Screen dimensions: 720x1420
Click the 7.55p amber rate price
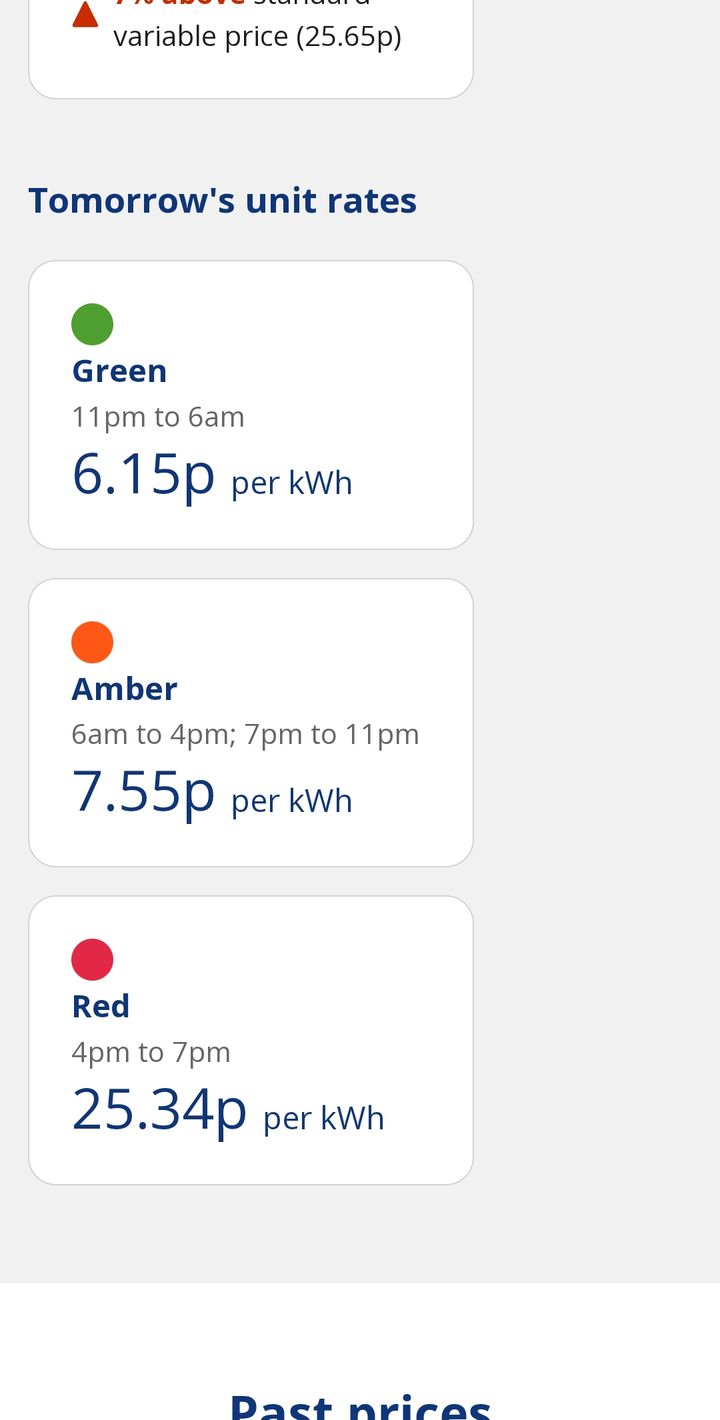(143, 792)
